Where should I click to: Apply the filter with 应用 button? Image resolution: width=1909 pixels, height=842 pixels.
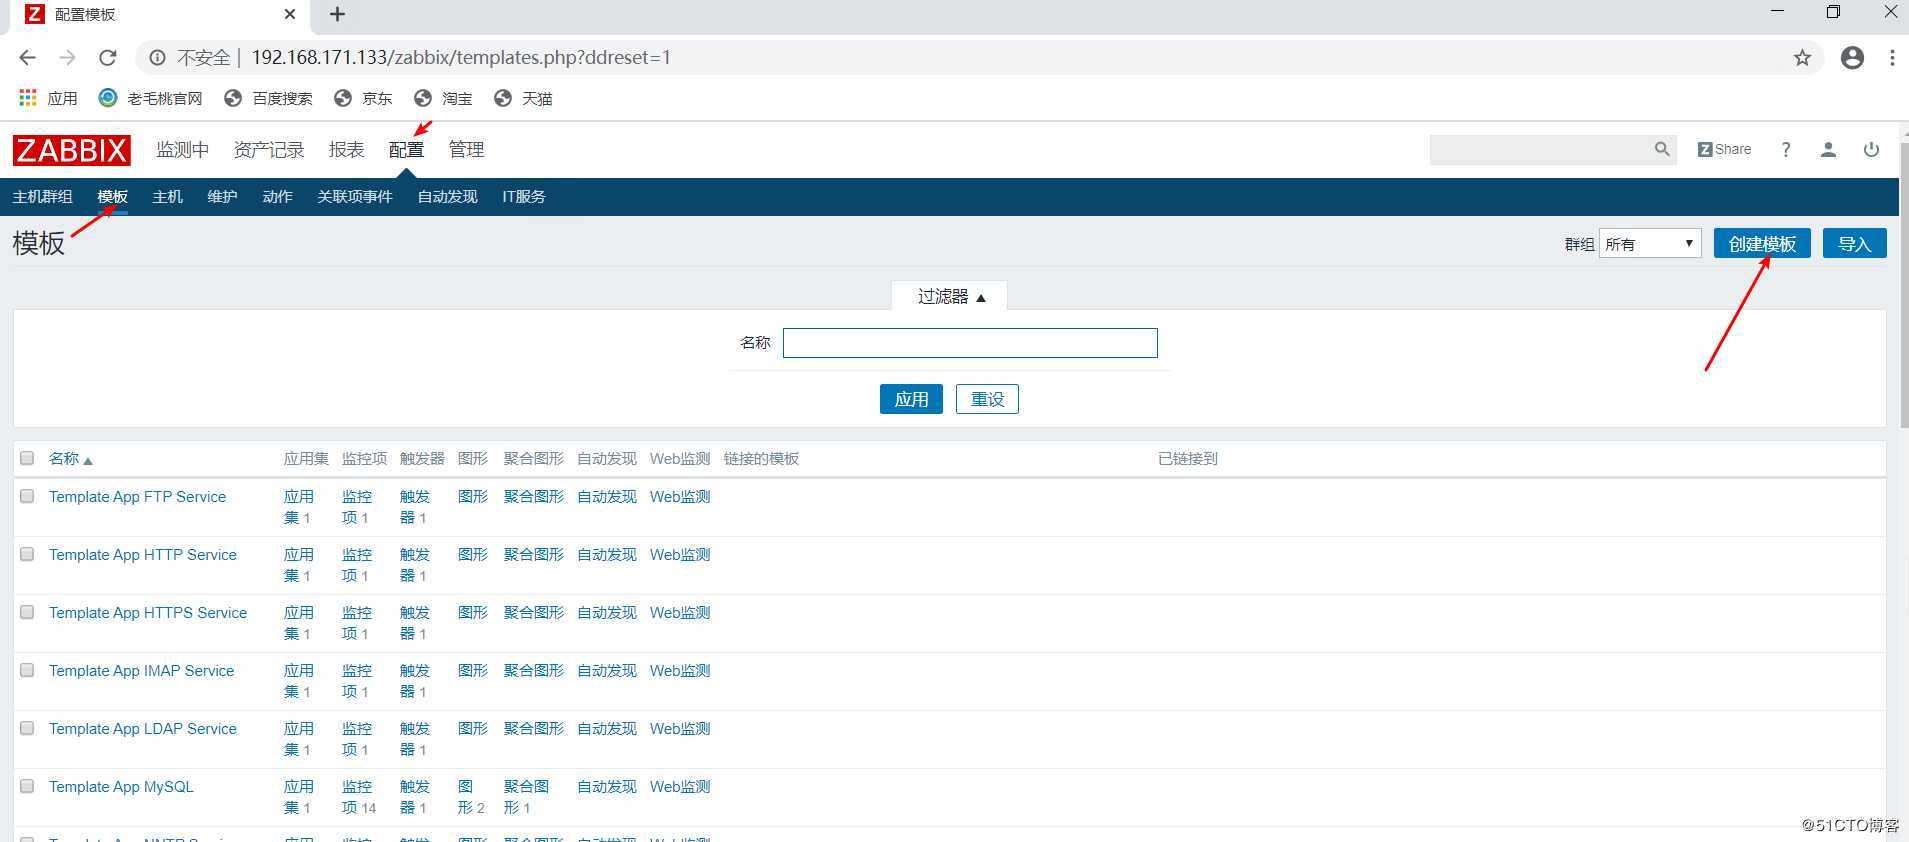[x=911, y=399]
